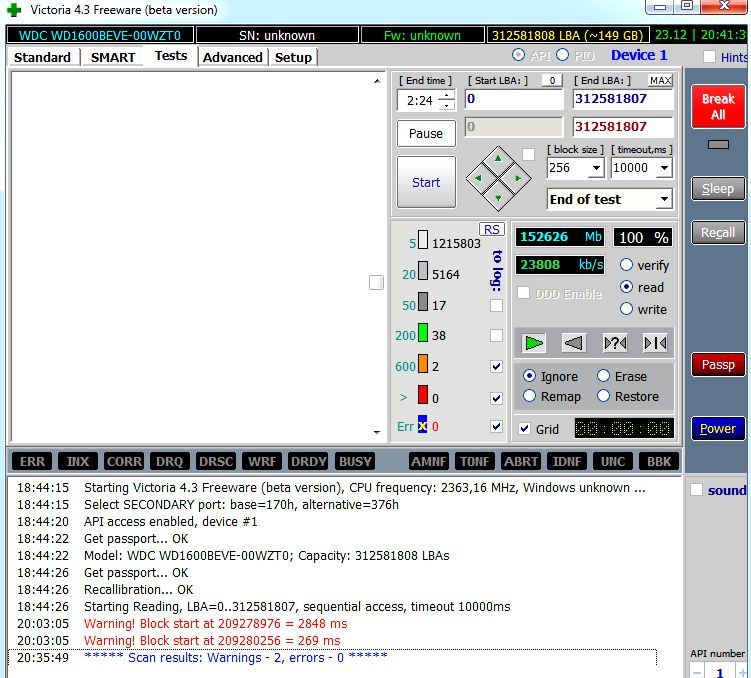Open the block size dropdown

tap(596, 168)
